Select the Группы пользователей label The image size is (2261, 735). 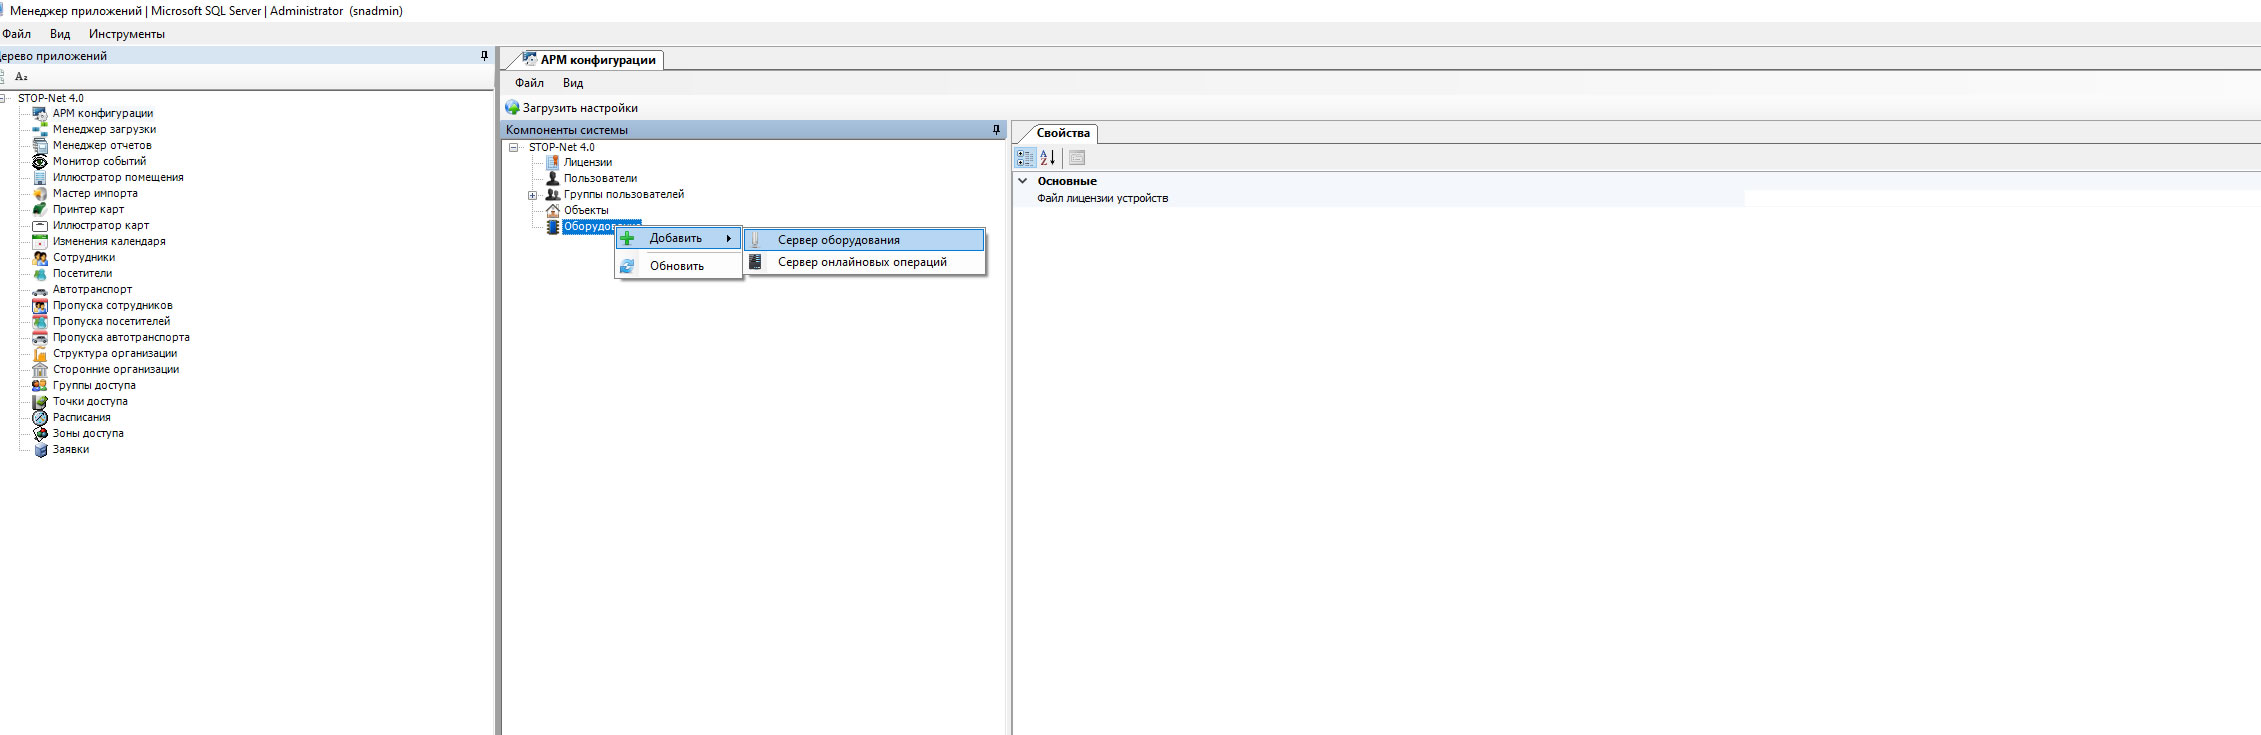coord(624,194)
